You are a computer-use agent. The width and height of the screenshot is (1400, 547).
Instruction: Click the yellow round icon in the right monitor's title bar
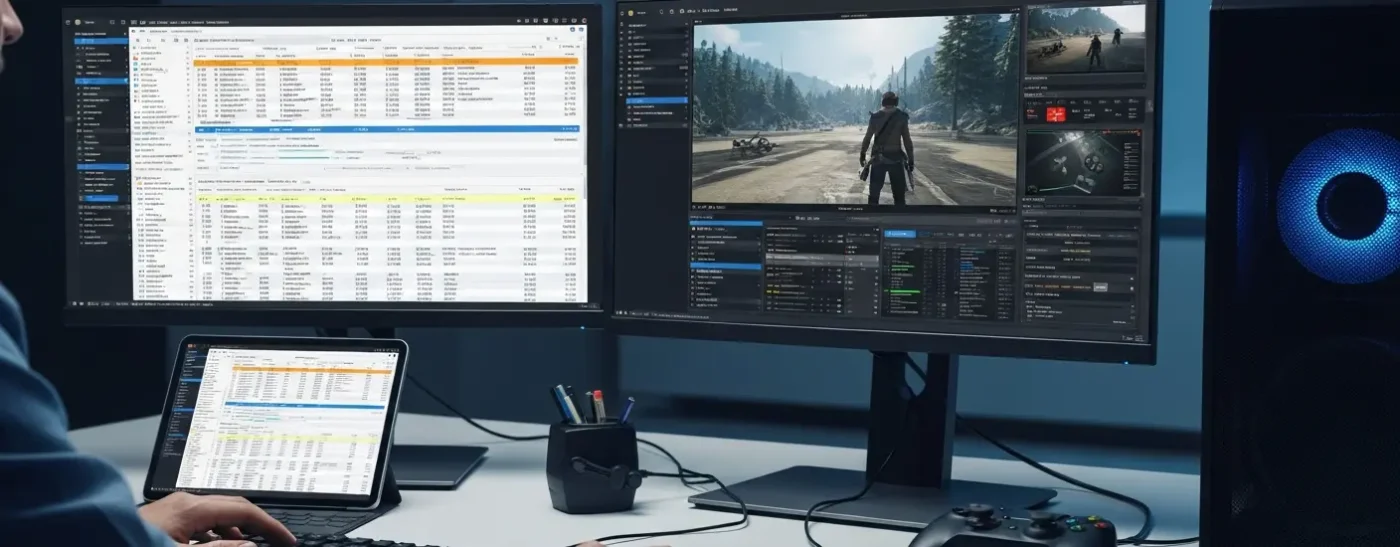(x=632, y=11)
